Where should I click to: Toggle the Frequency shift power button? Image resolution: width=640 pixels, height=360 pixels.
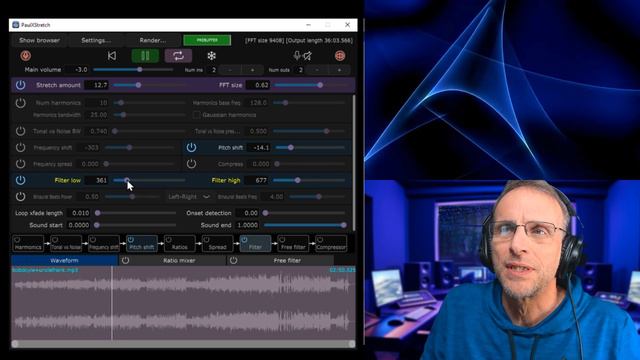(20, 147)
